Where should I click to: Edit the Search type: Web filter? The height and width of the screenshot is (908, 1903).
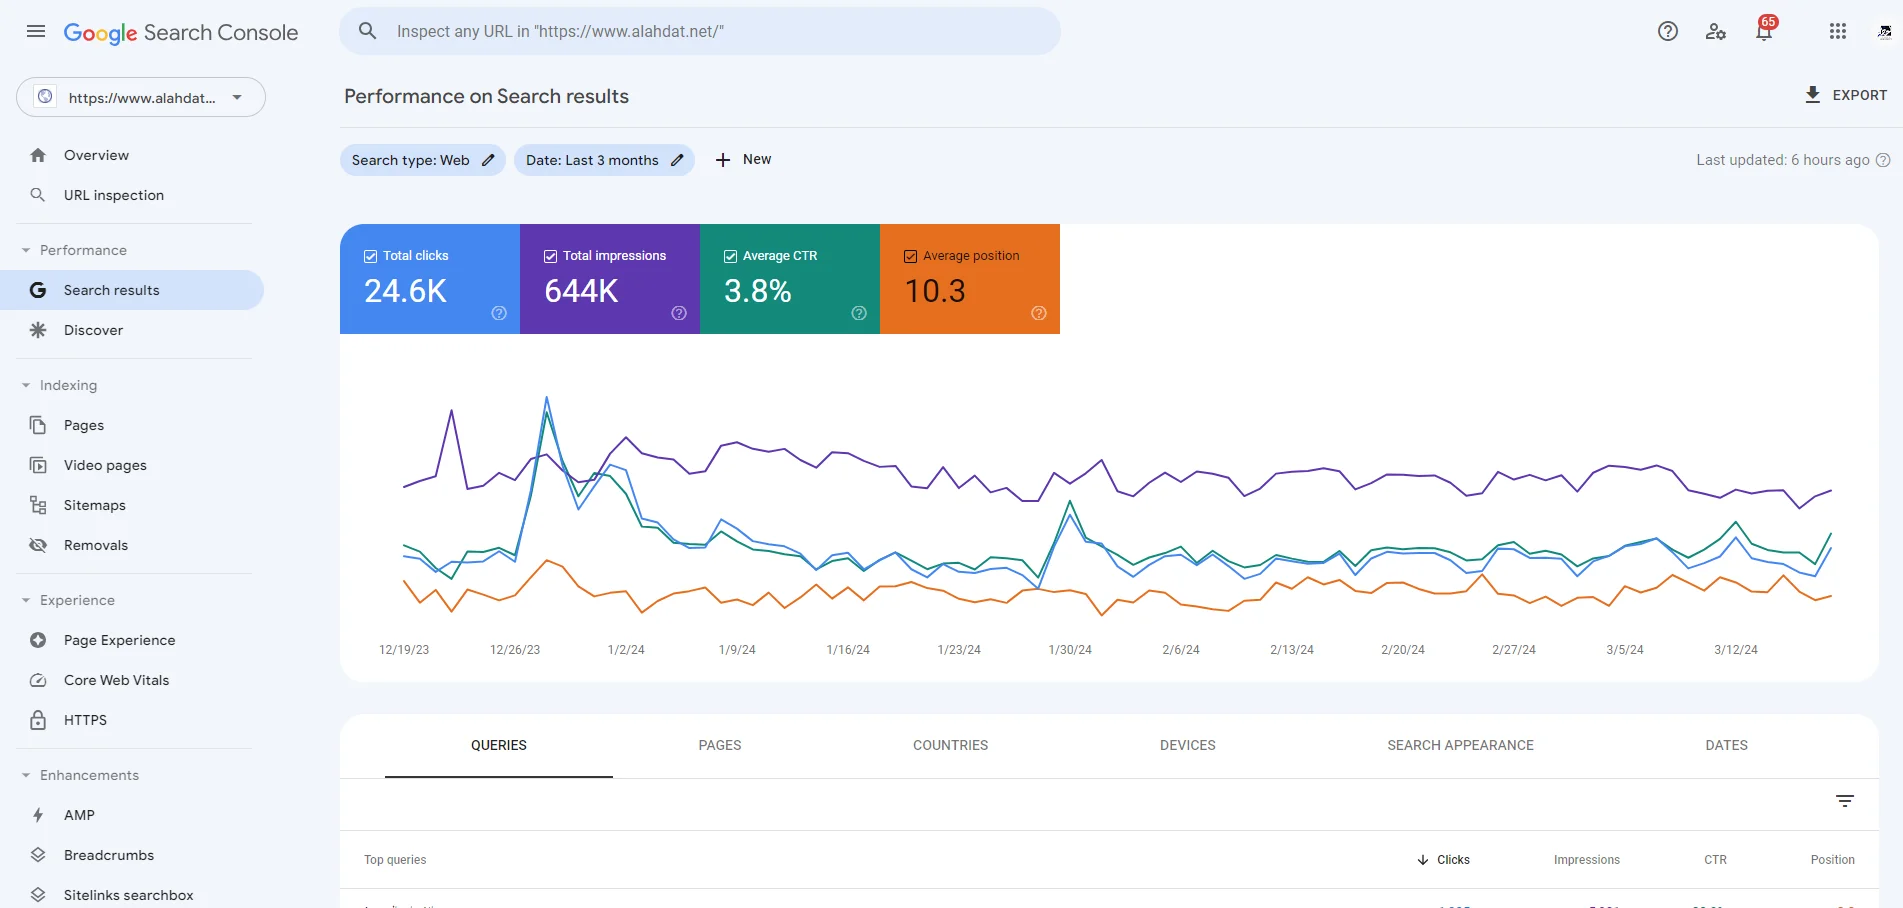pos(423,160)
